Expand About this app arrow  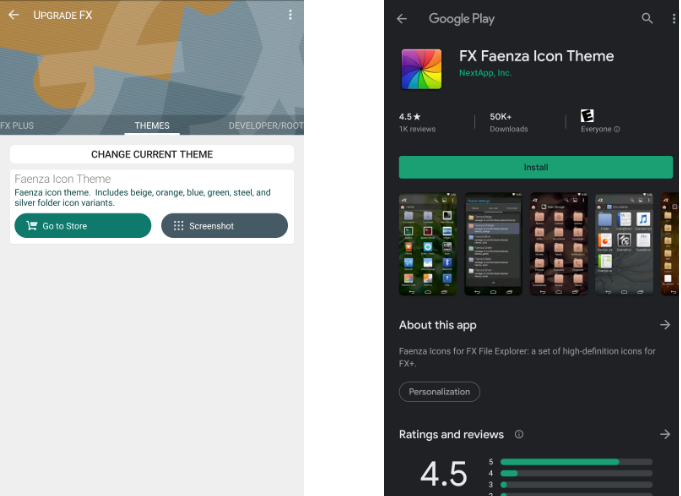(665, 325)
